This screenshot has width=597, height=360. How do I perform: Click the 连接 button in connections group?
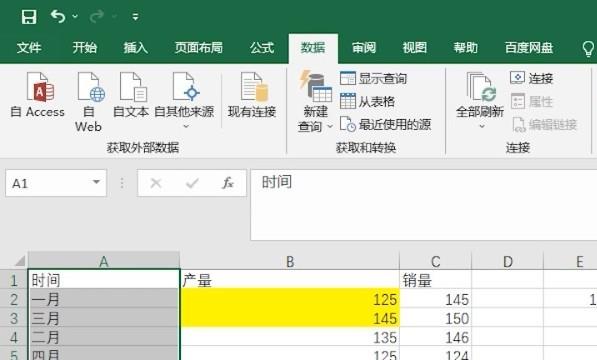point(532,78)
